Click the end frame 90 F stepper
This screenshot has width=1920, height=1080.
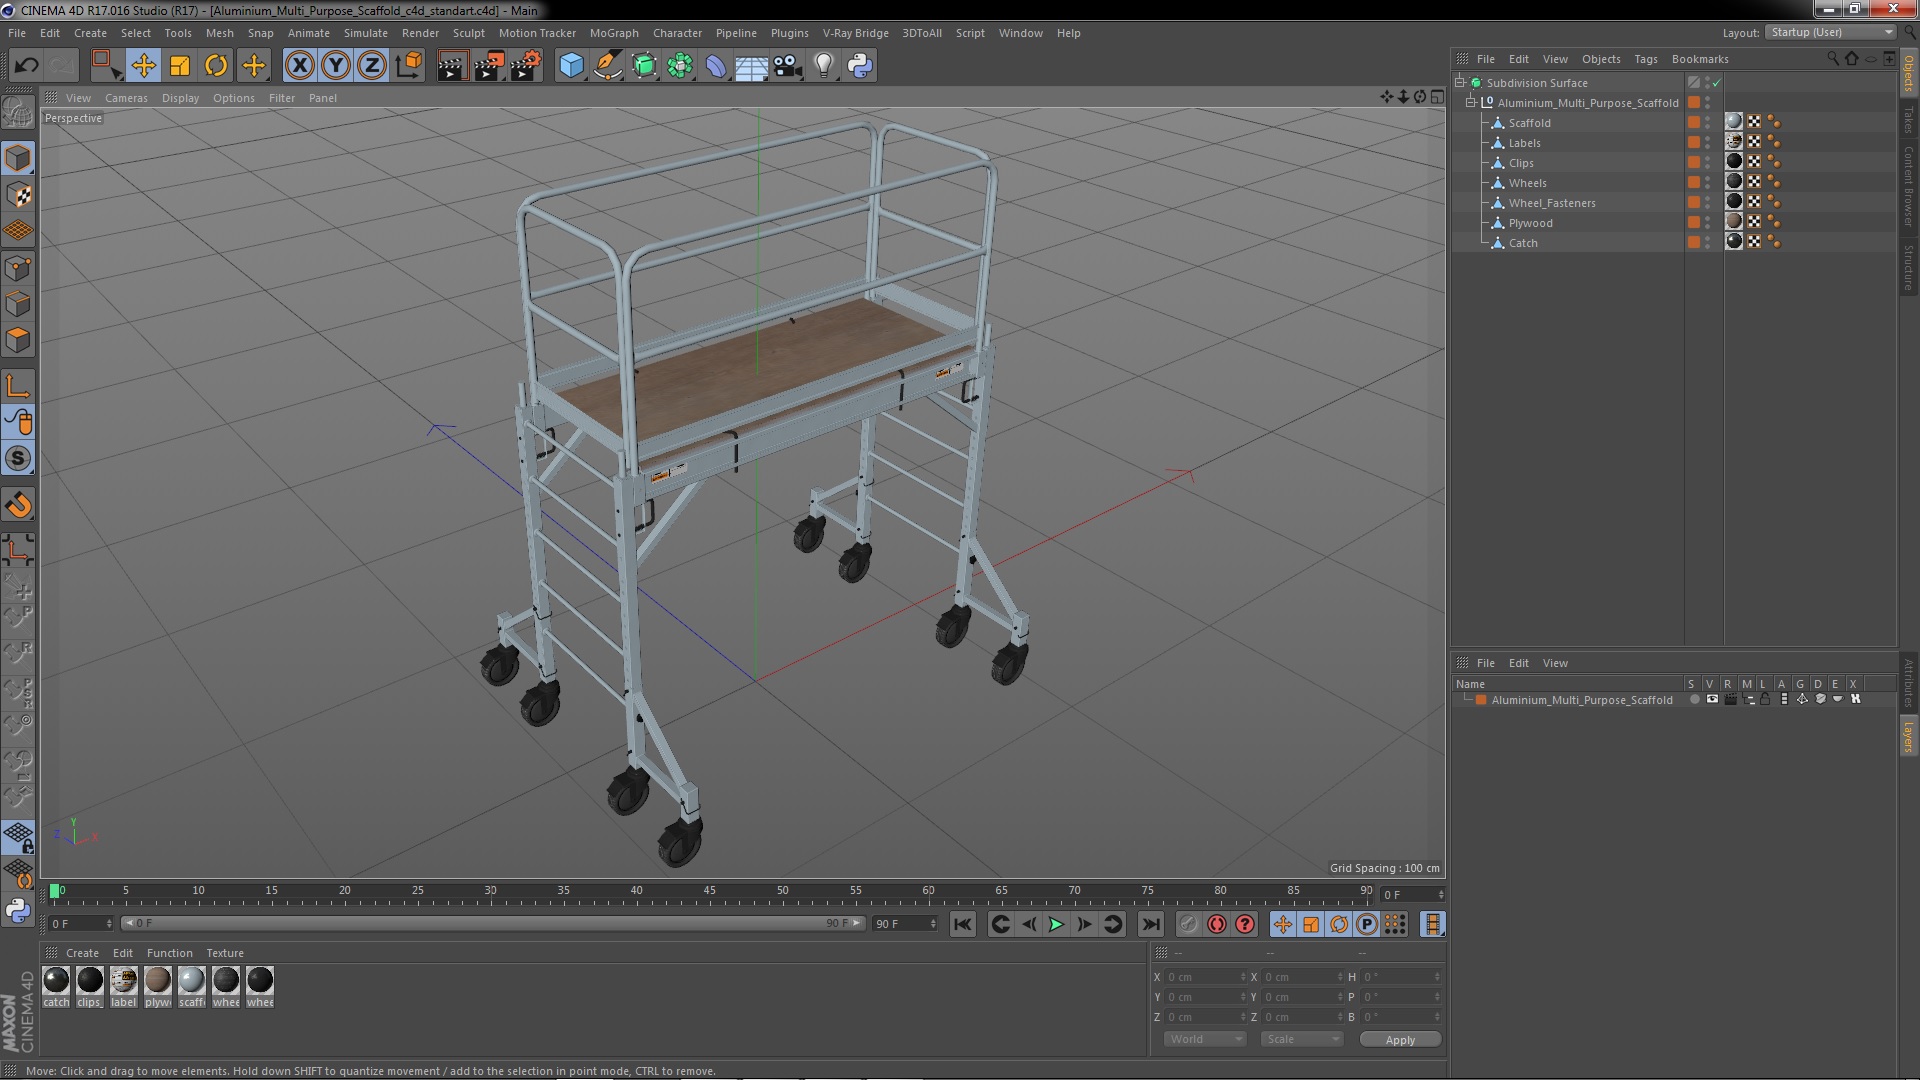point(933,924)
